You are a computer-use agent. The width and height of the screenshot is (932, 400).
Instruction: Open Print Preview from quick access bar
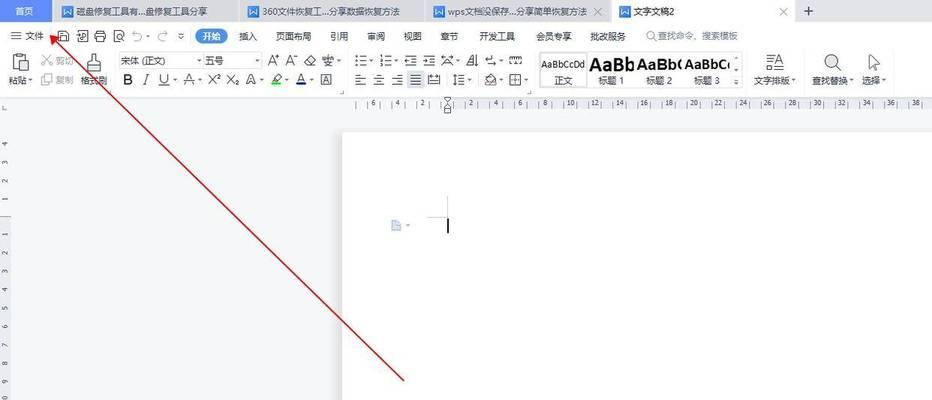119,36
